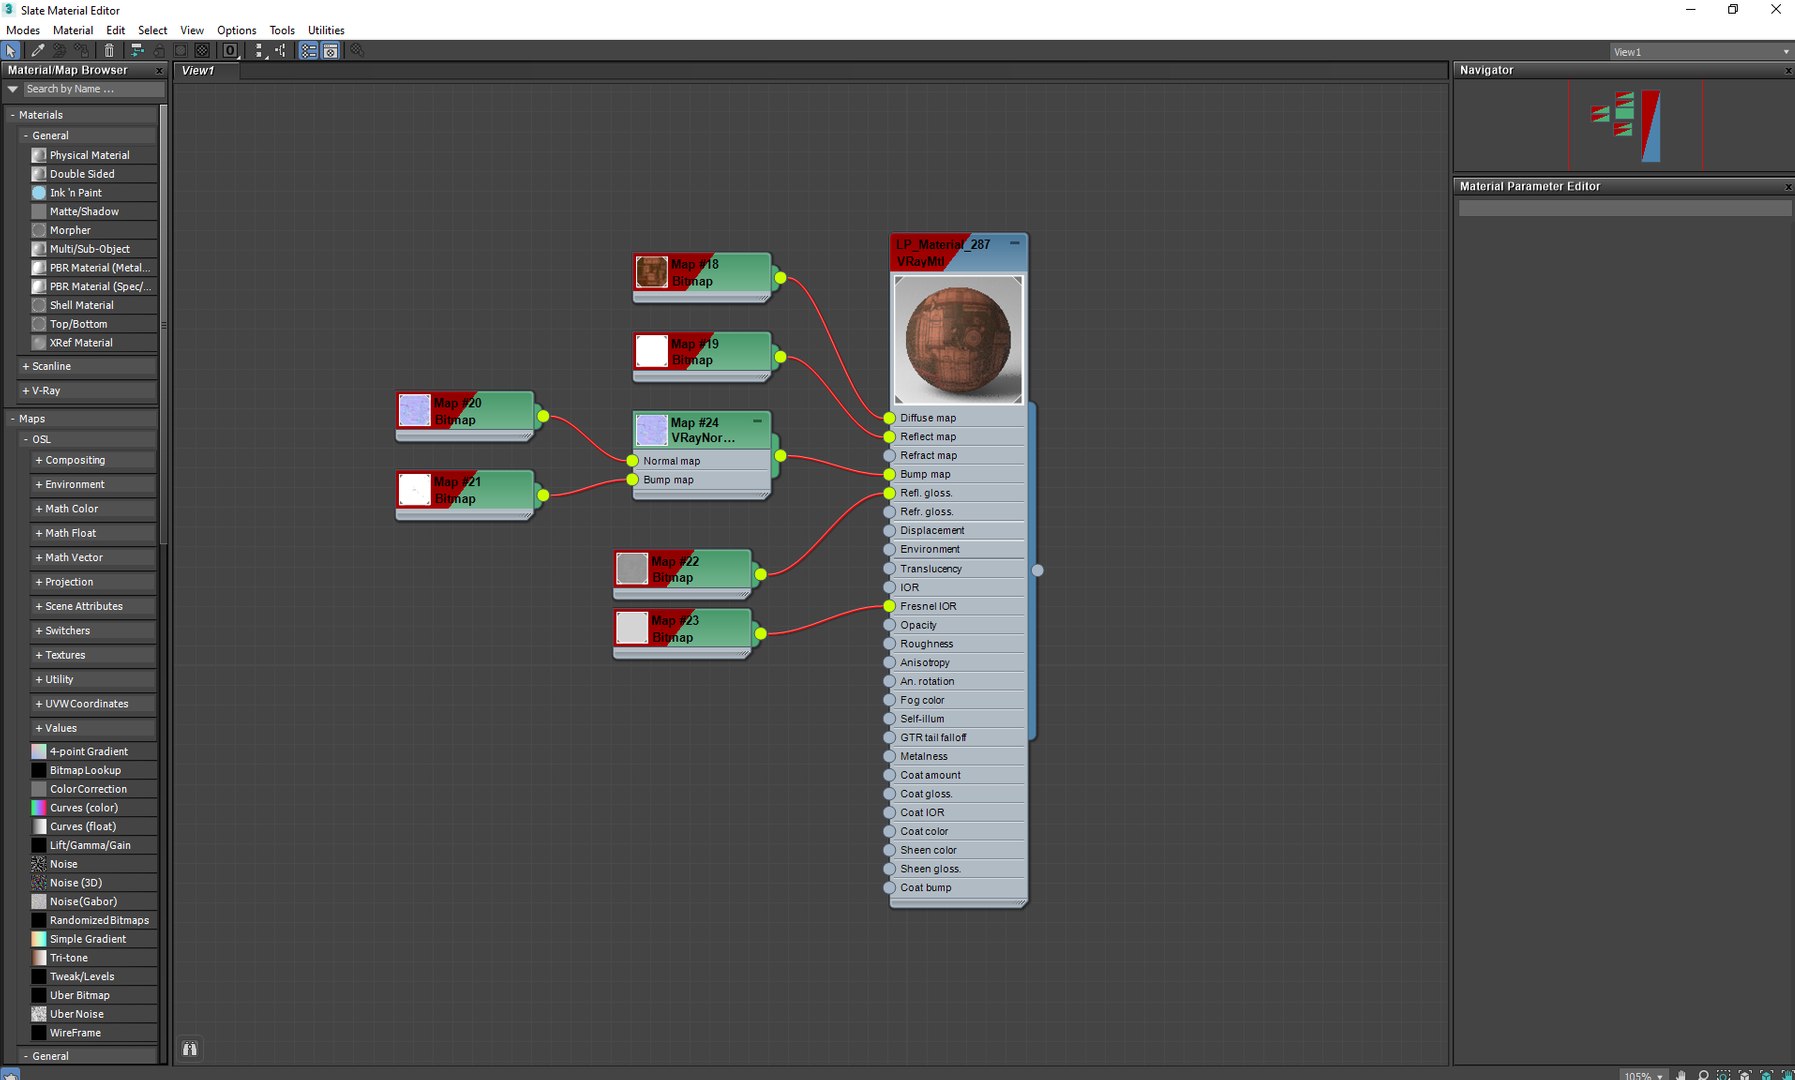Expand the V-Ray materials group
This screenshot has height=1080, width=1795.
pos(25,391)
